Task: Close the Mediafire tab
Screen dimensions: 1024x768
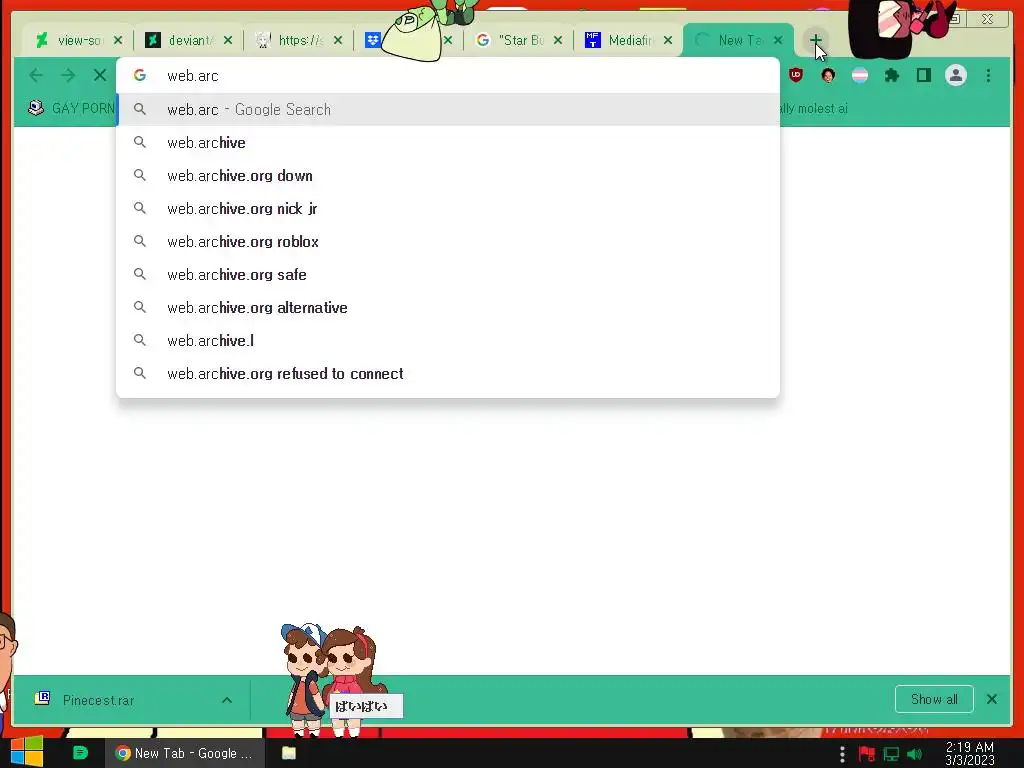Action: coord(667,40)
